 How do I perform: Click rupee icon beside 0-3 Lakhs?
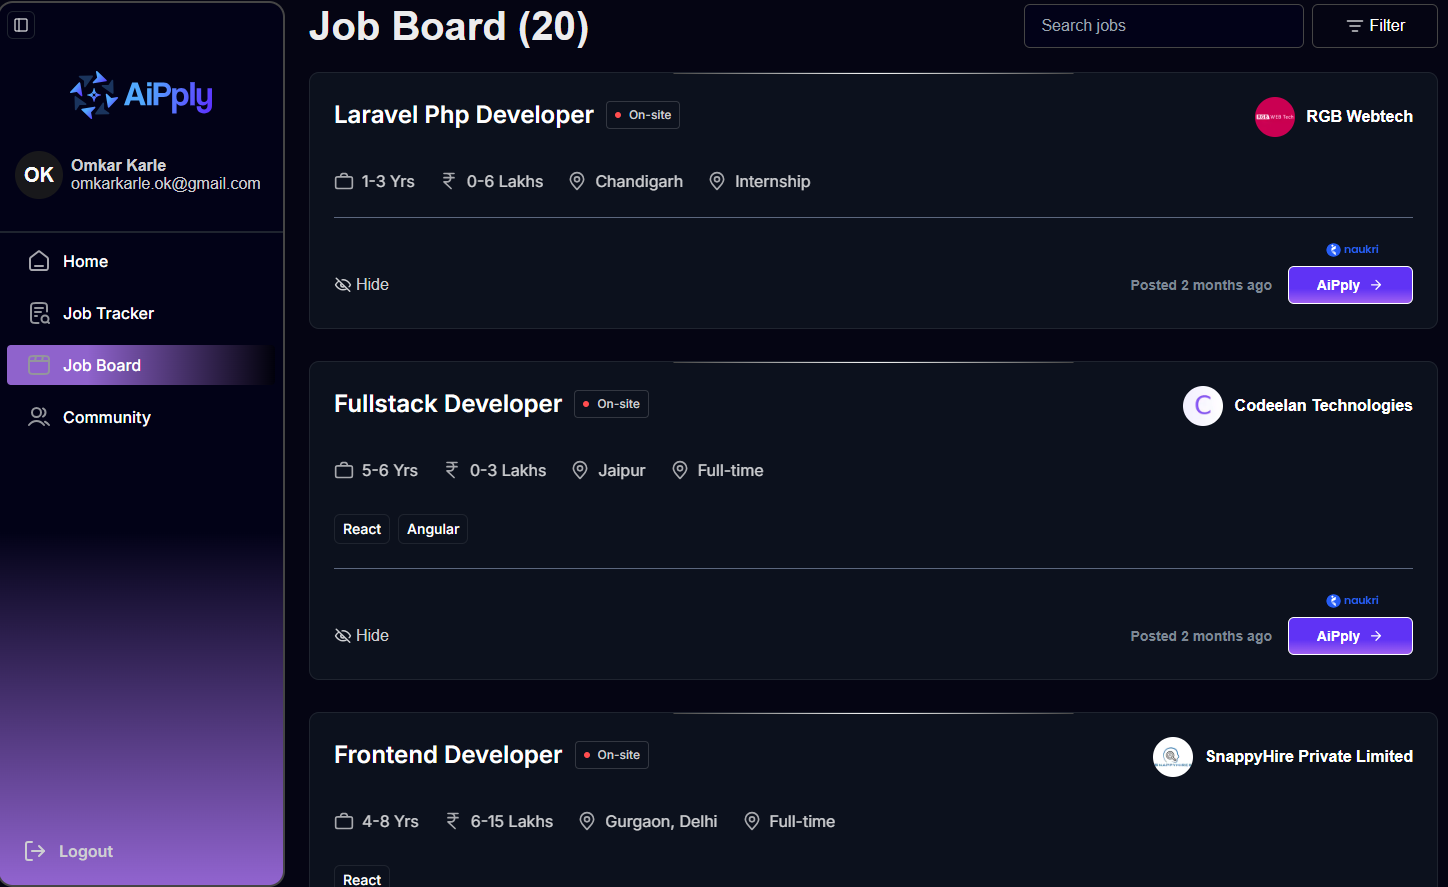click(x=452, y=470)
